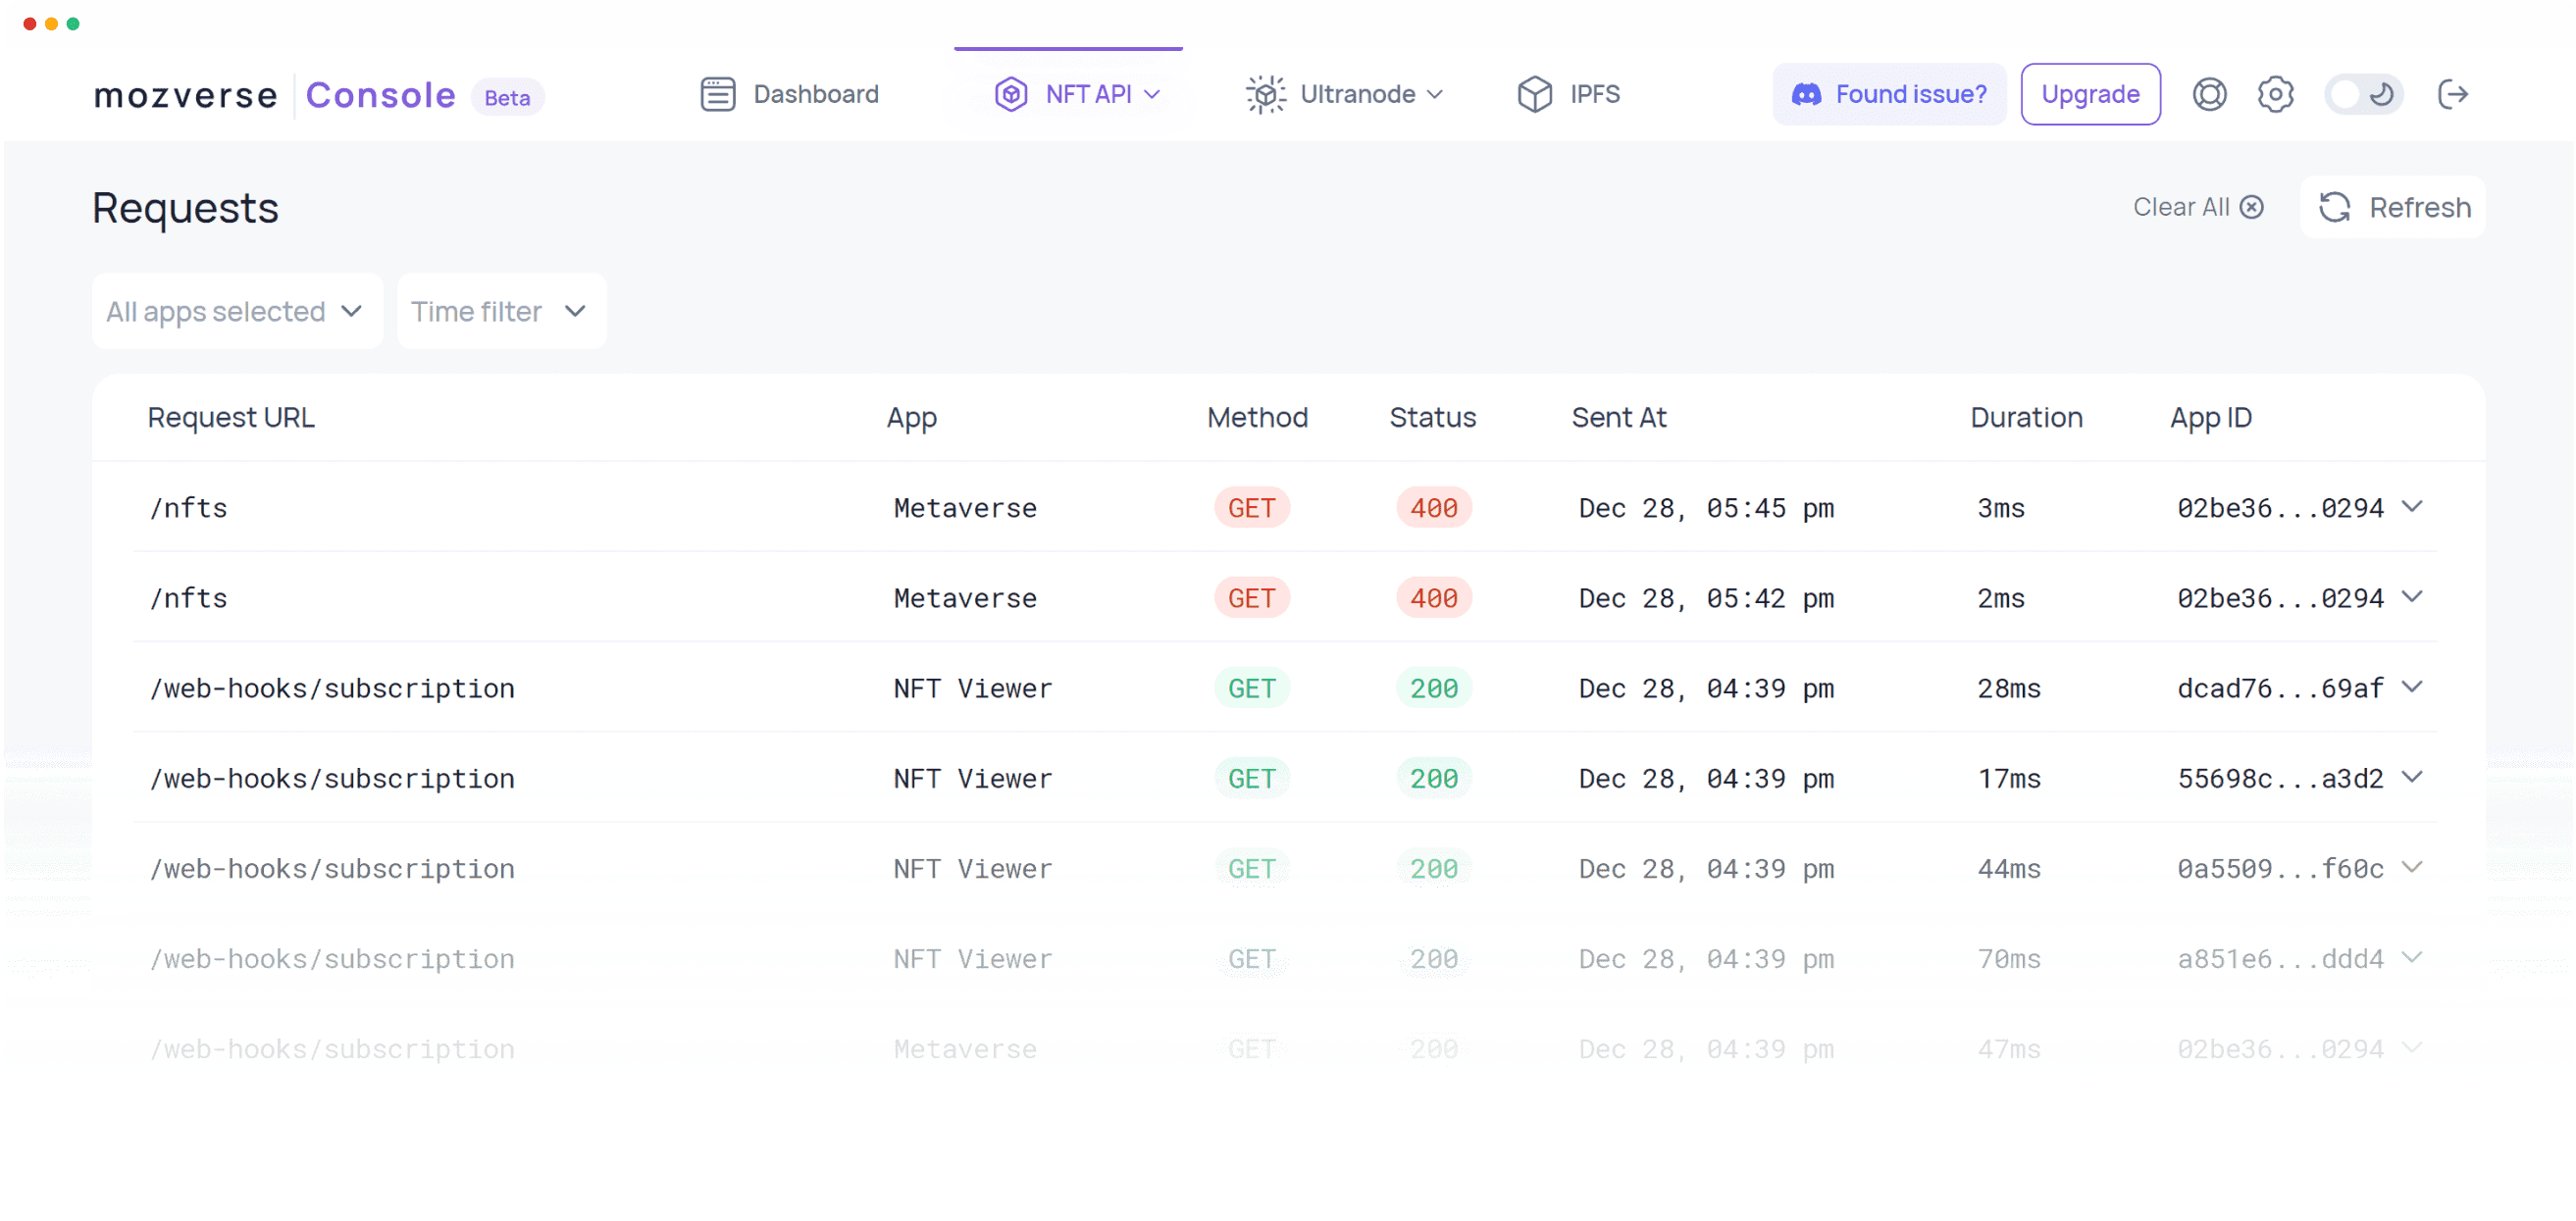Click the Upgrade button
Screen dimensions: 2576x1221
[x=2090, y=94]
